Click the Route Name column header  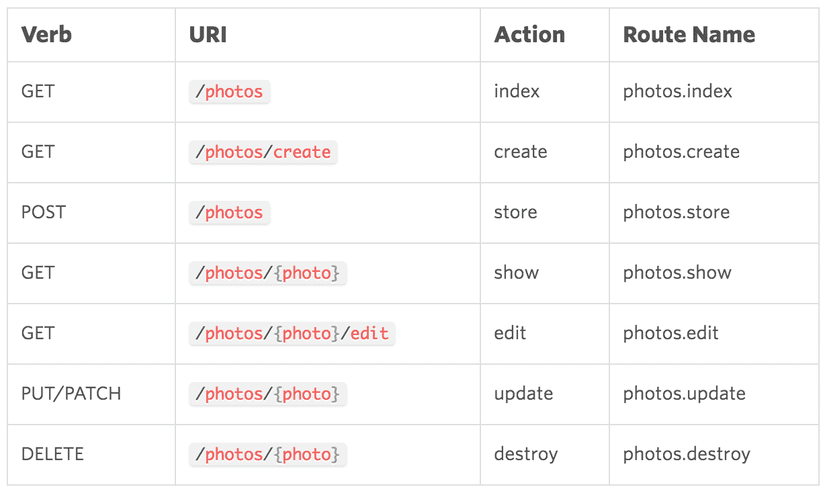[x=688, y=35]
